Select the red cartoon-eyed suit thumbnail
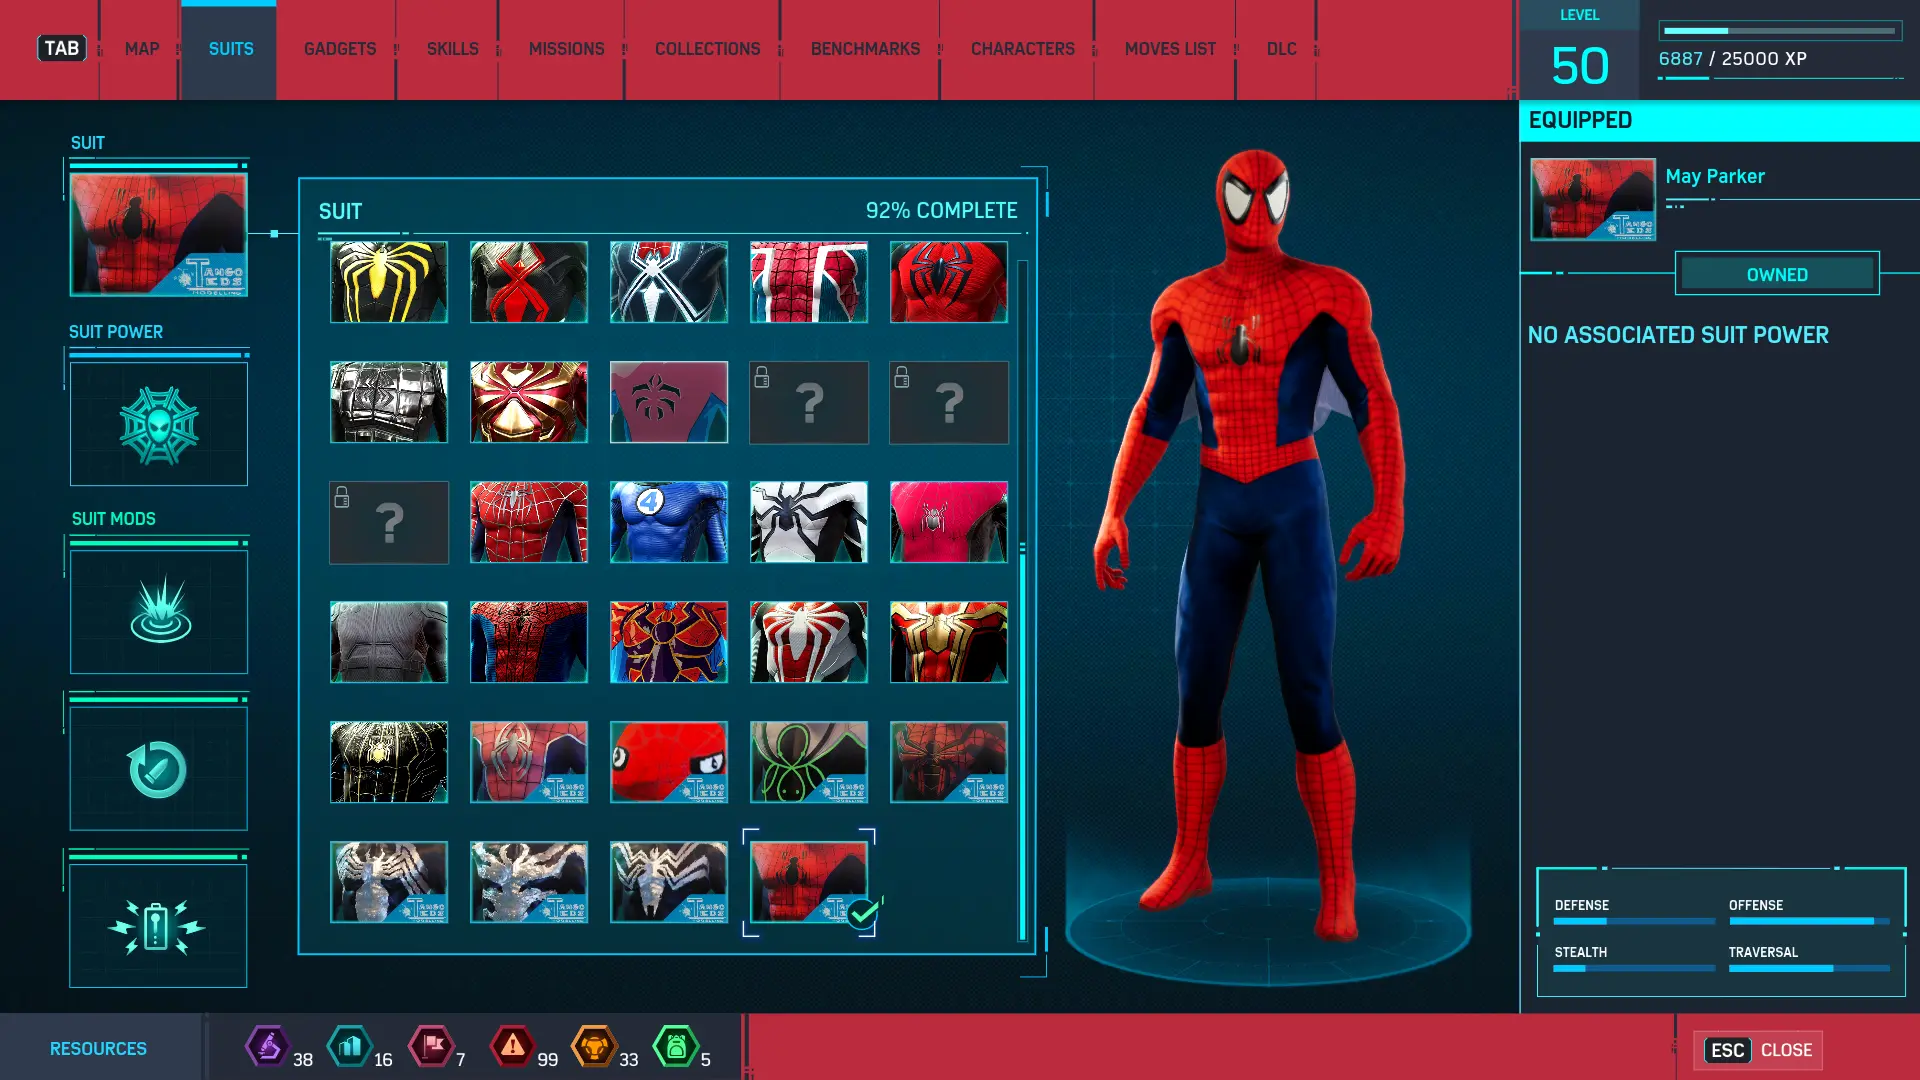The width and height of the screenshot is (1920, 1080). tap(669, 762)
